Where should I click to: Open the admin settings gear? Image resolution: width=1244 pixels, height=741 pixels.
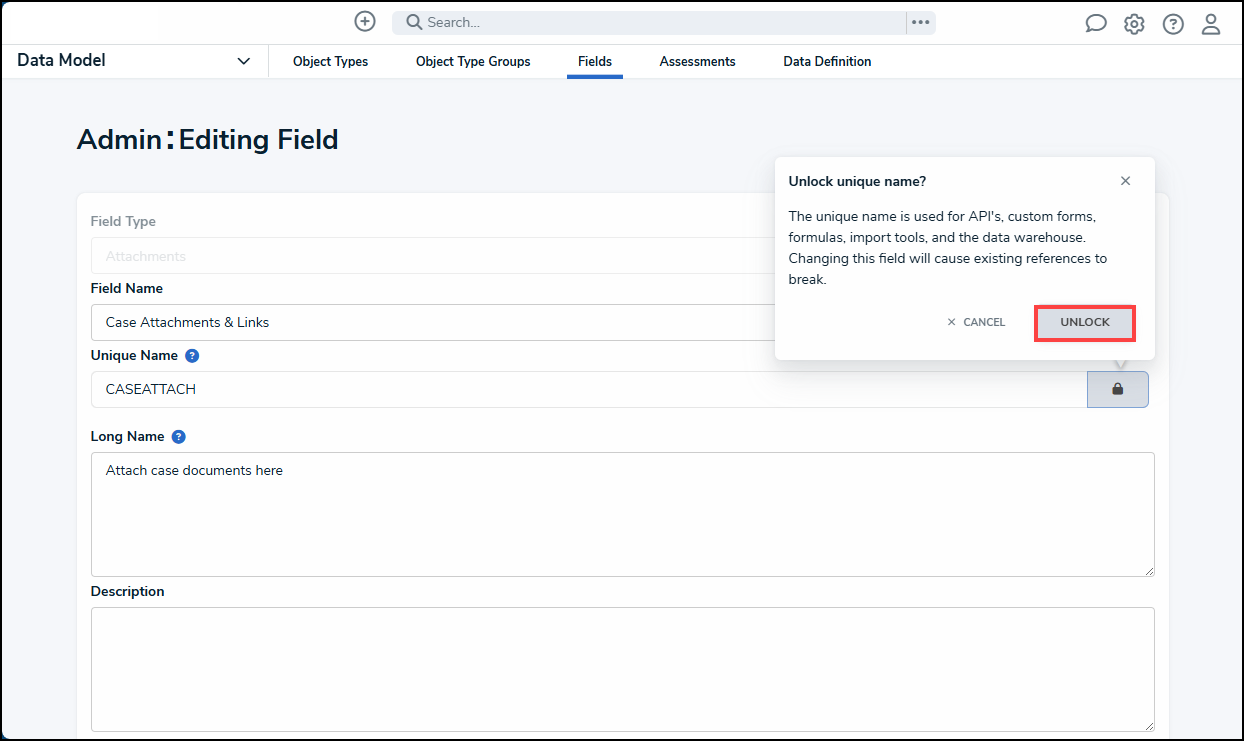(1134, 24)
